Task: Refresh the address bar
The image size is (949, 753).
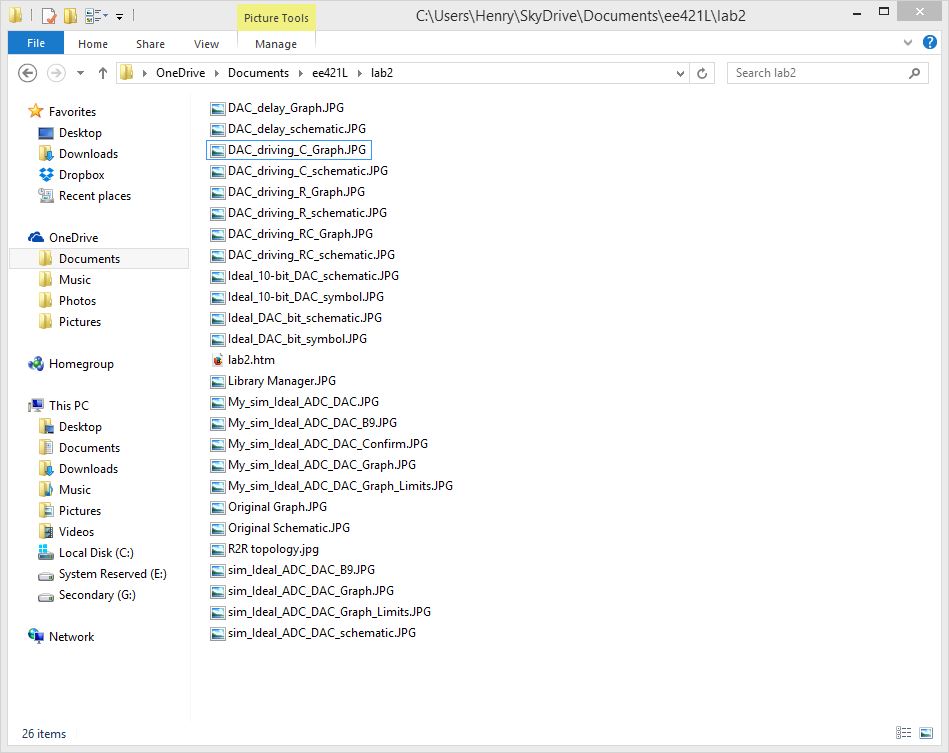Action: click(705, 72)
